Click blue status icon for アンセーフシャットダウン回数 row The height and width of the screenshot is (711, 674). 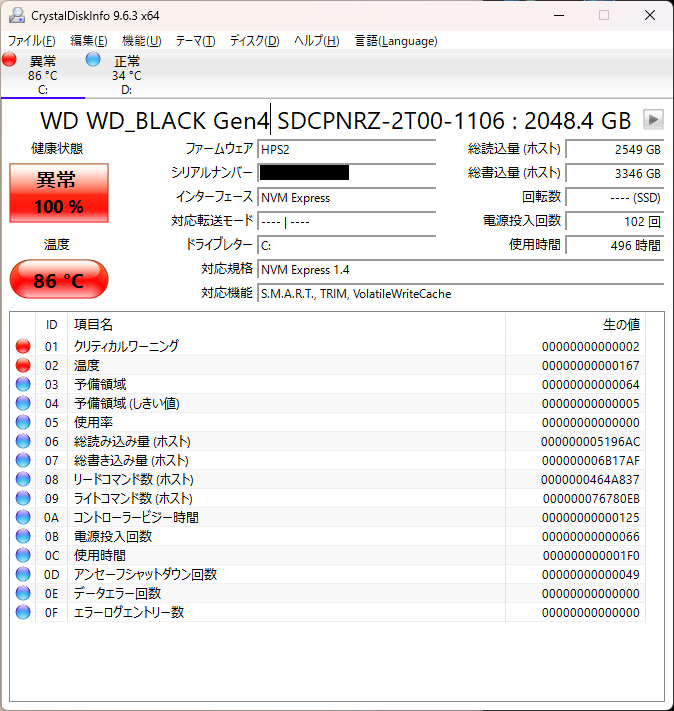coord(23,575)
